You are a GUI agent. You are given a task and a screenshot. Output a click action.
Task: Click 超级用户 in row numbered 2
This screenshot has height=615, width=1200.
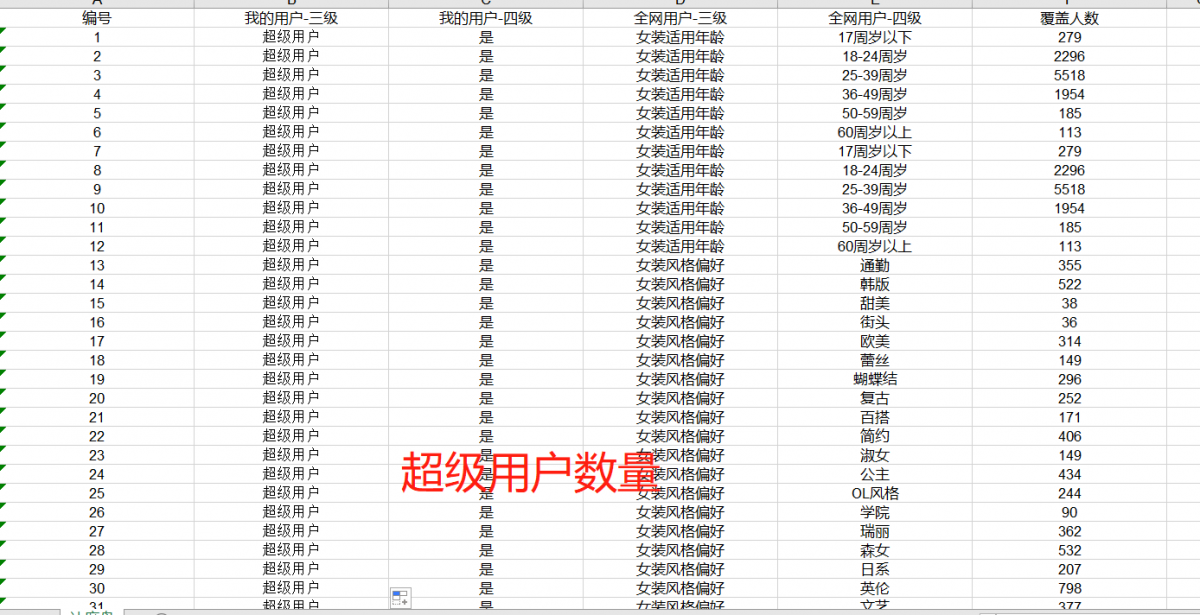291,56
